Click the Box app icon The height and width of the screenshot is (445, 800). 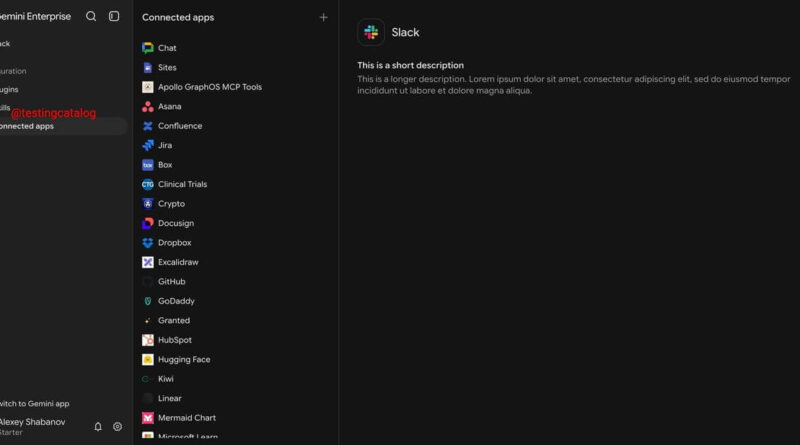tap(147, 165)
